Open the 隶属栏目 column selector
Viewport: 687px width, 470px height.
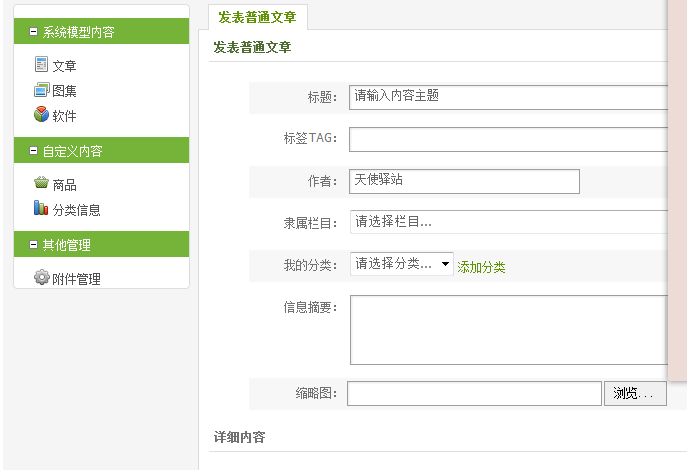point(508,222)
